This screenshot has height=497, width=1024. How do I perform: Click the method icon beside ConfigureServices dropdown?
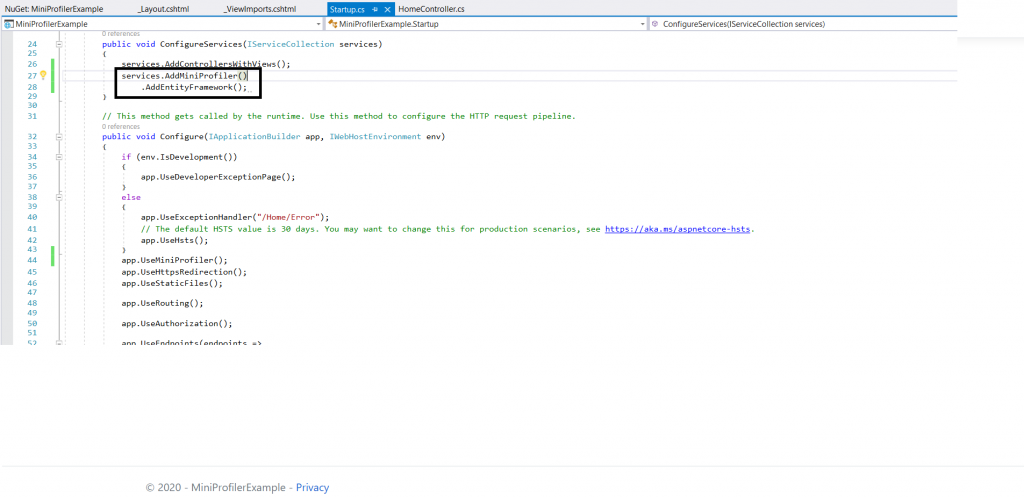coord(655,24)
